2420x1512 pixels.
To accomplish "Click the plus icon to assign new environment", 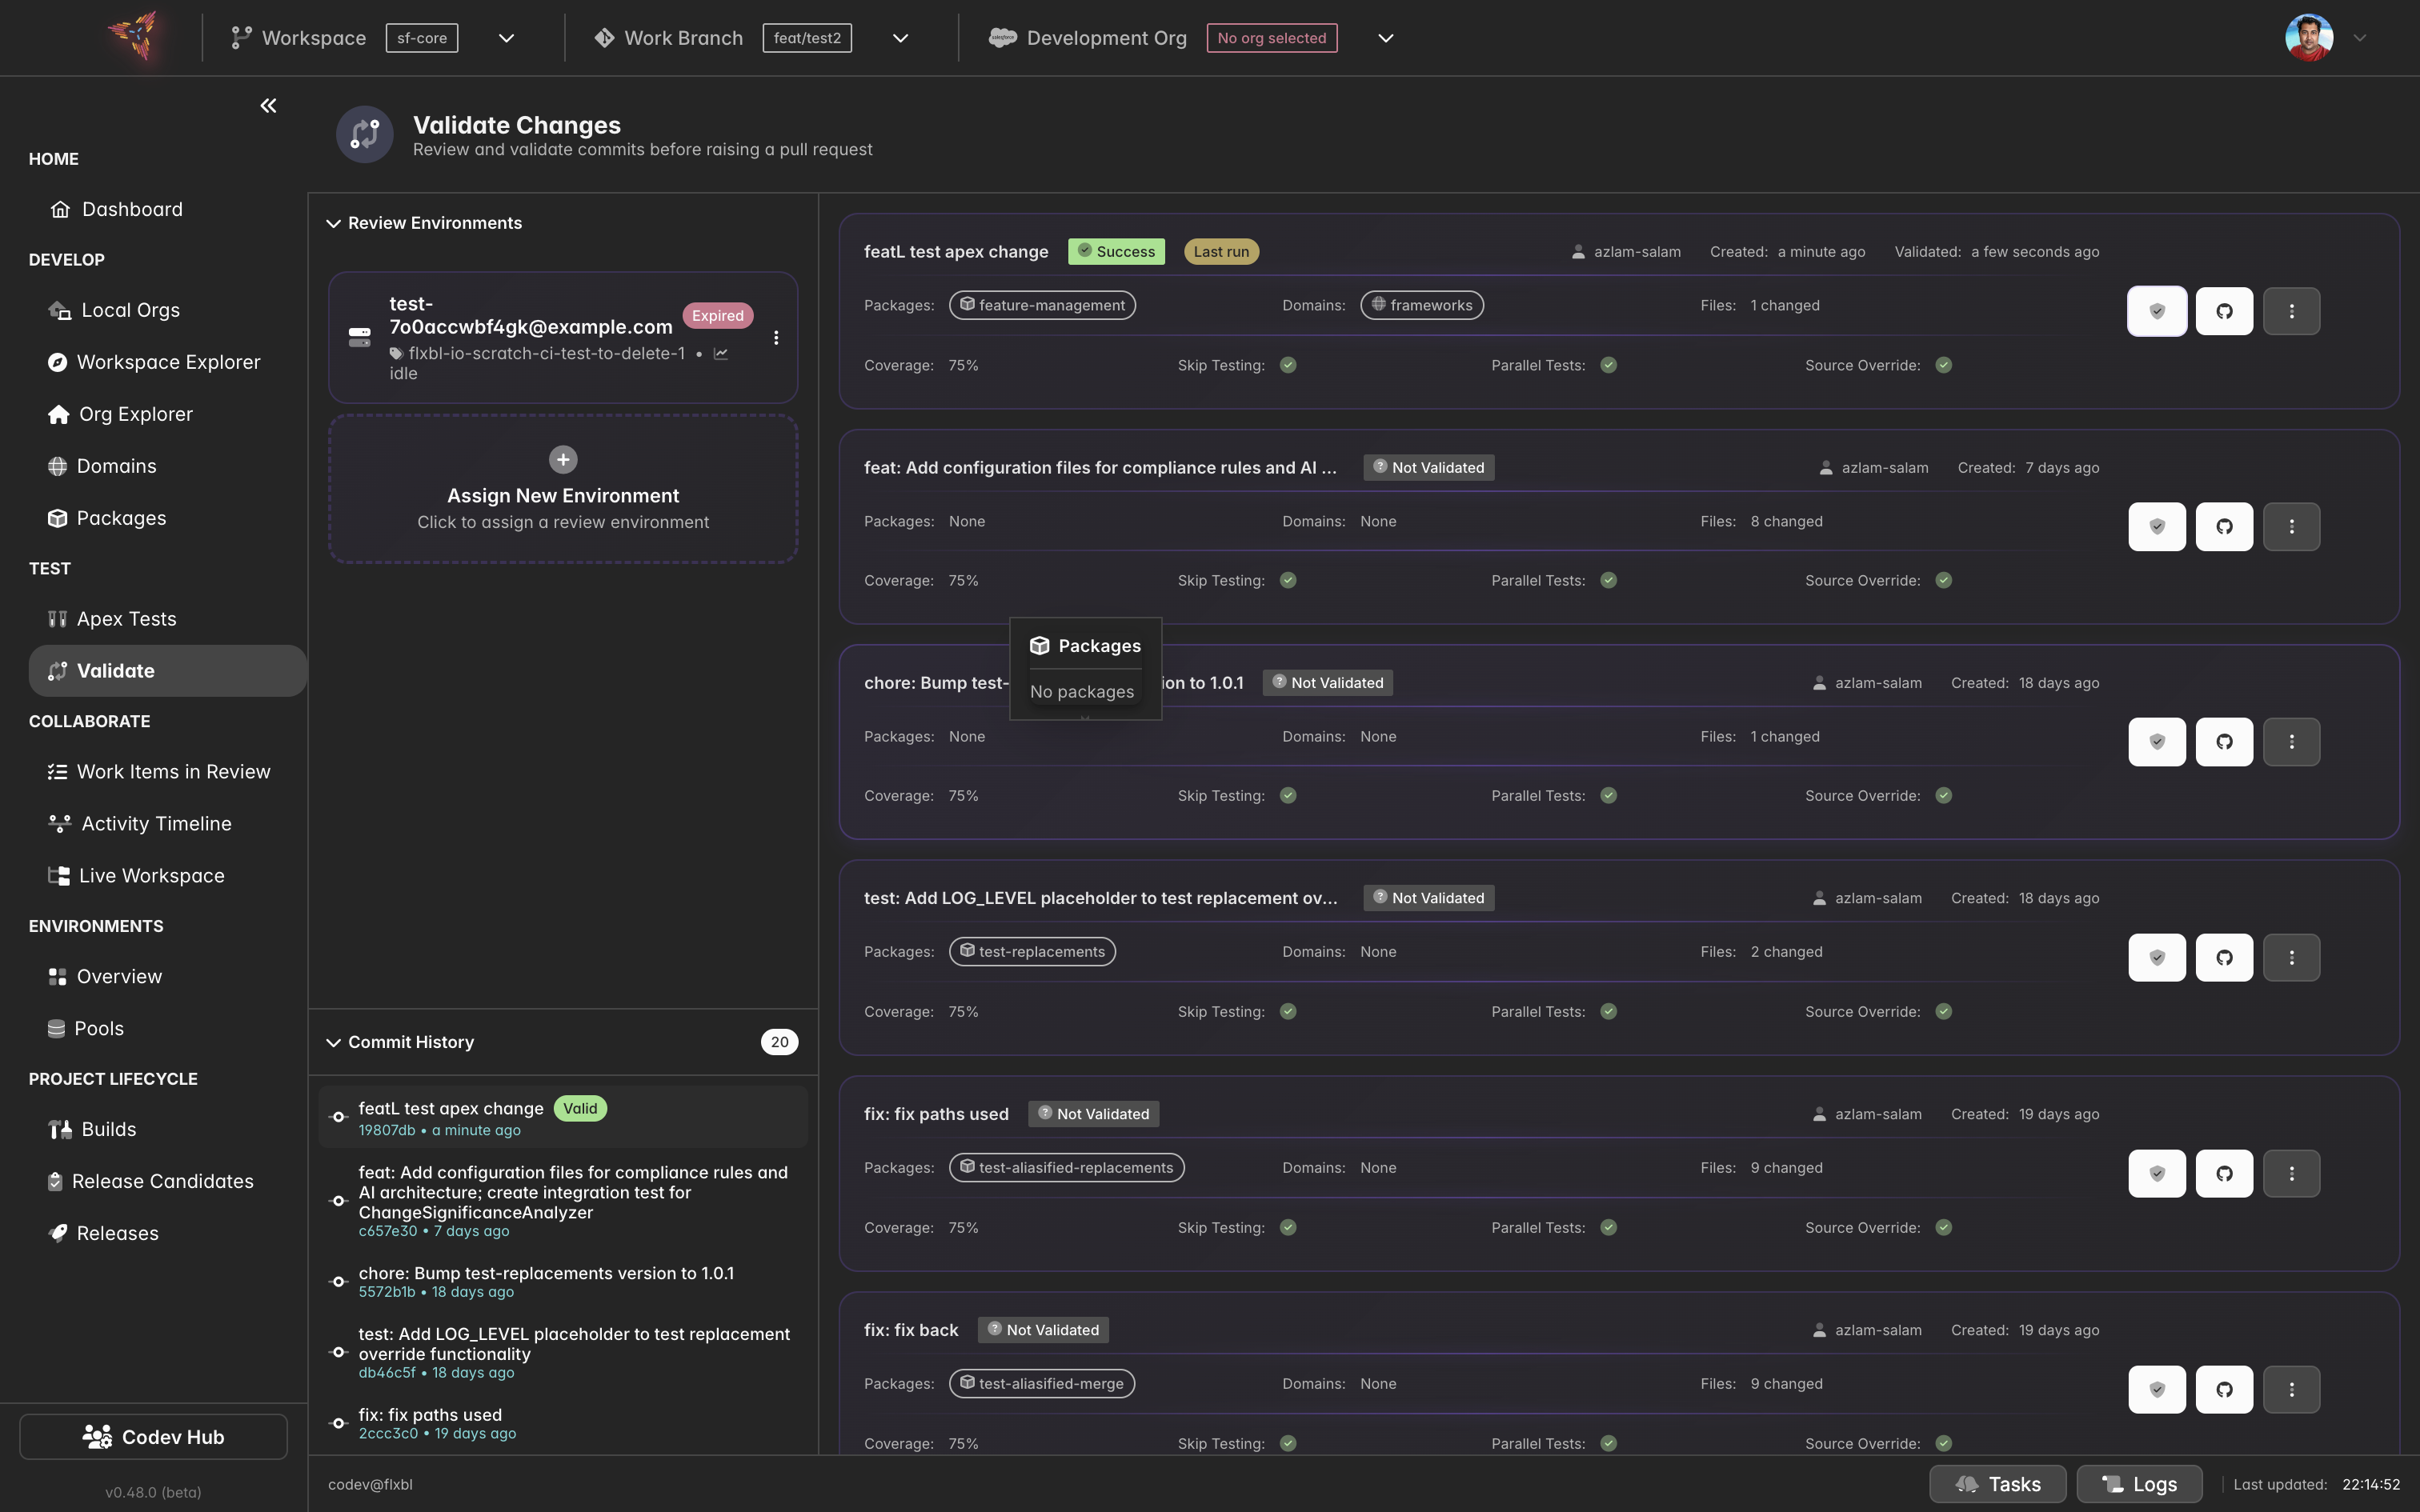I will 563,460.
